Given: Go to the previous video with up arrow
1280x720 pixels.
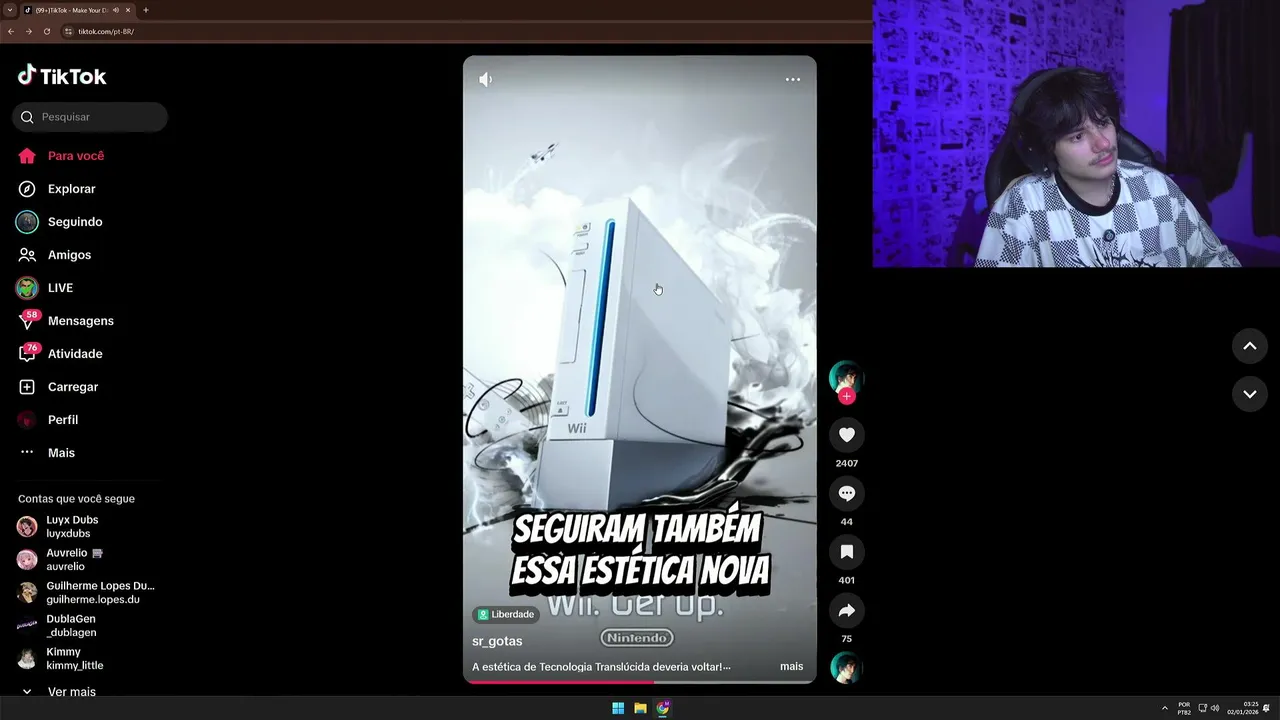Looking at the screenshot, I should click(x=1249, y=346).
